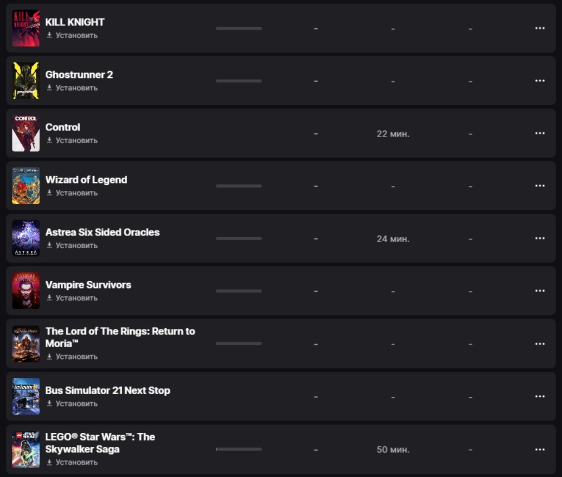Install Ghostrunner 2 via Установить link
562x477 pixels.
[x=72, y=88]
